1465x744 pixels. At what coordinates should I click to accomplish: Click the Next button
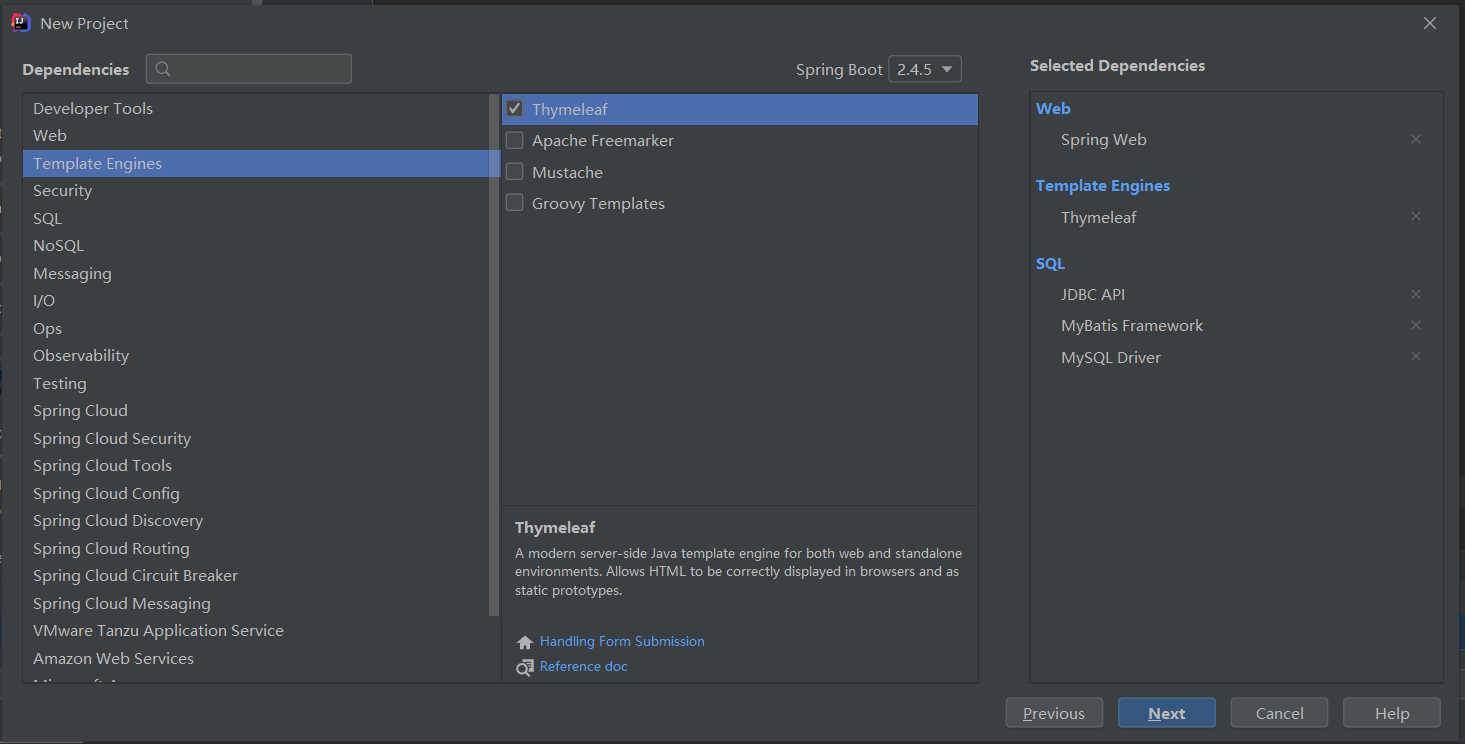pos(1167,713)
